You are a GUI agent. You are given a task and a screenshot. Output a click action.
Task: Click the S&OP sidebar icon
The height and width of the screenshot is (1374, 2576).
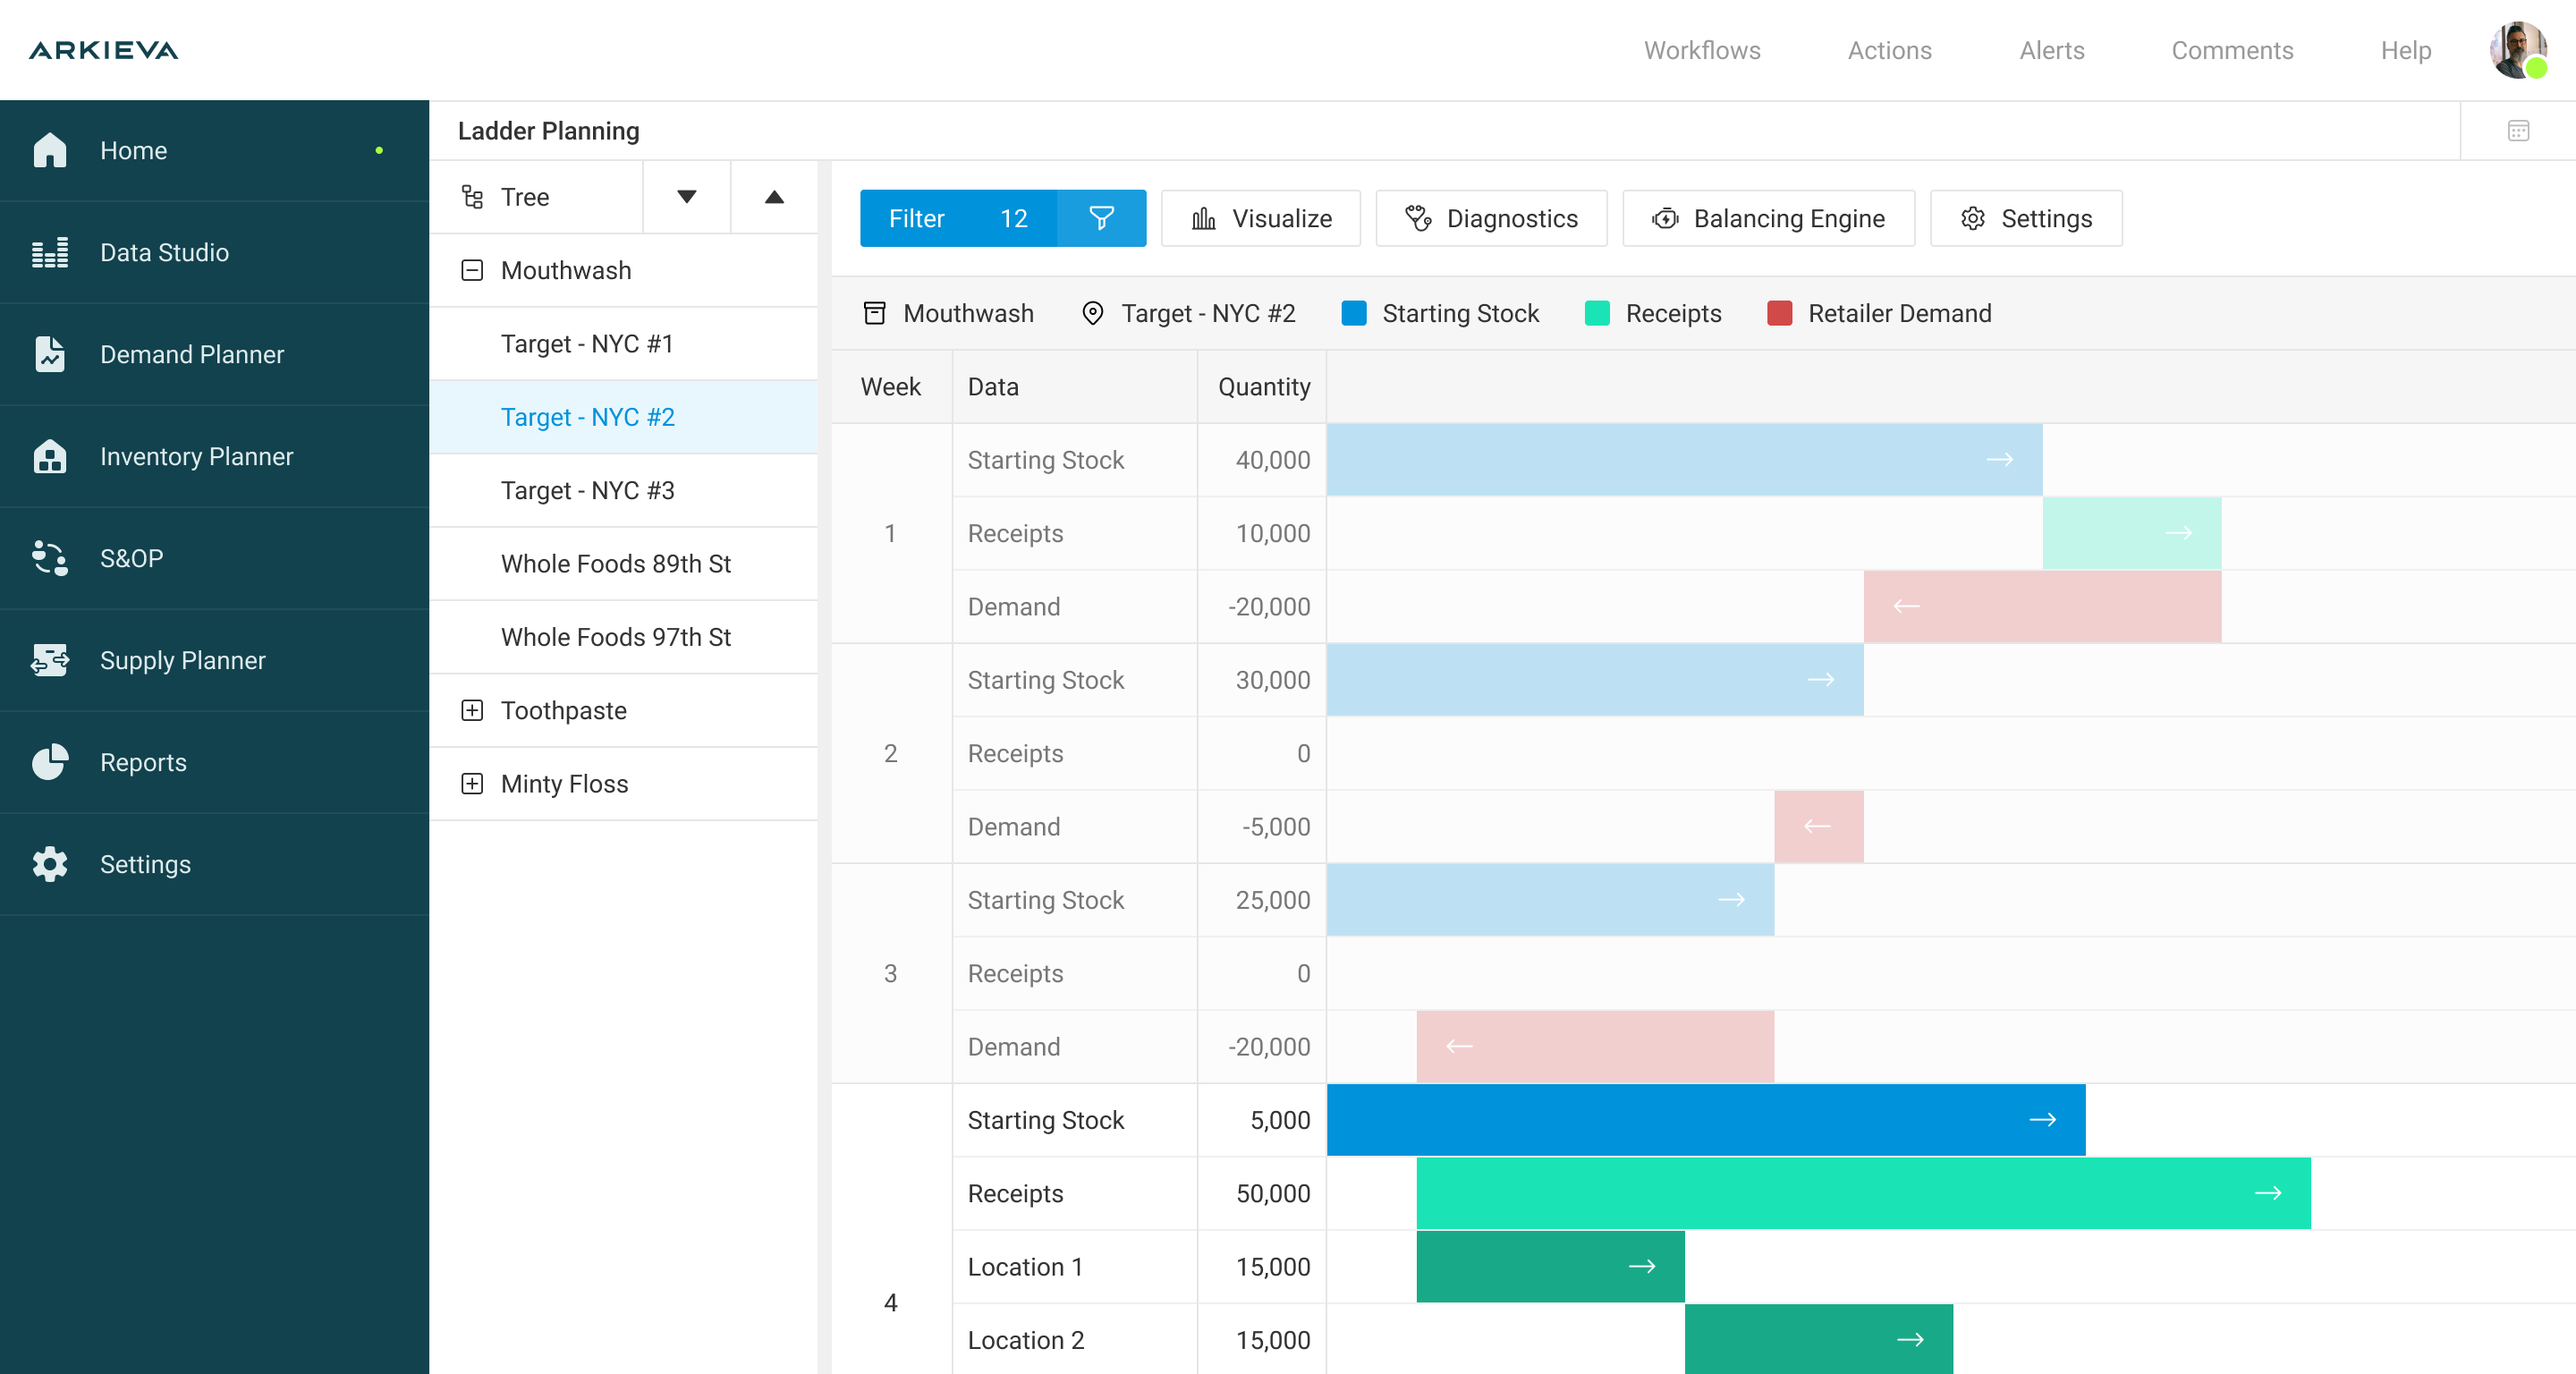pyautogui.click(x=49, y=558)
